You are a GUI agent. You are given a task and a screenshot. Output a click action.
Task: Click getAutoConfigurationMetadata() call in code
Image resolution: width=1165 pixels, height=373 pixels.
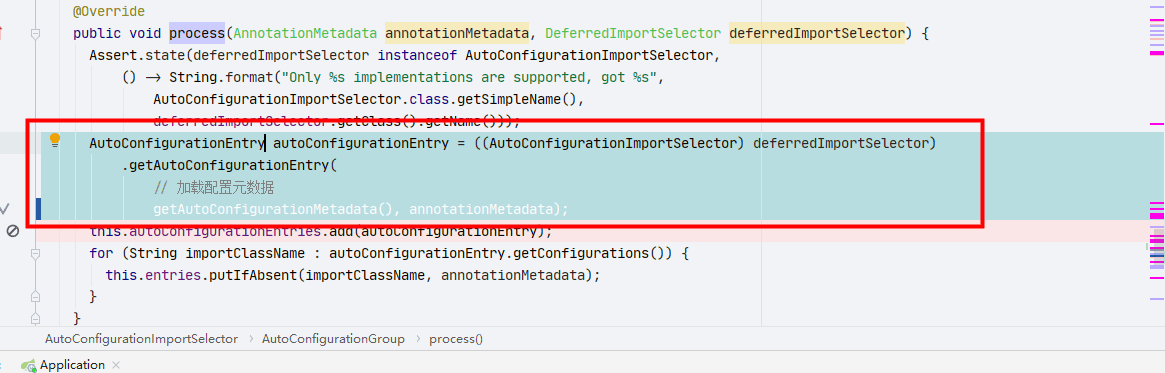coord(278,209)
